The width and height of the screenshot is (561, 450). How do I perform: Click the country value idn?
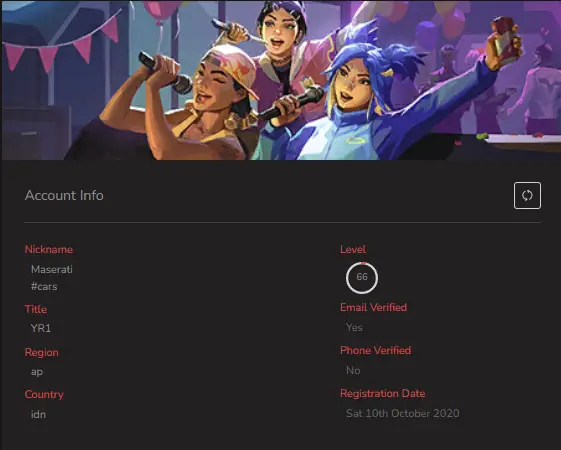pos(38,414)
